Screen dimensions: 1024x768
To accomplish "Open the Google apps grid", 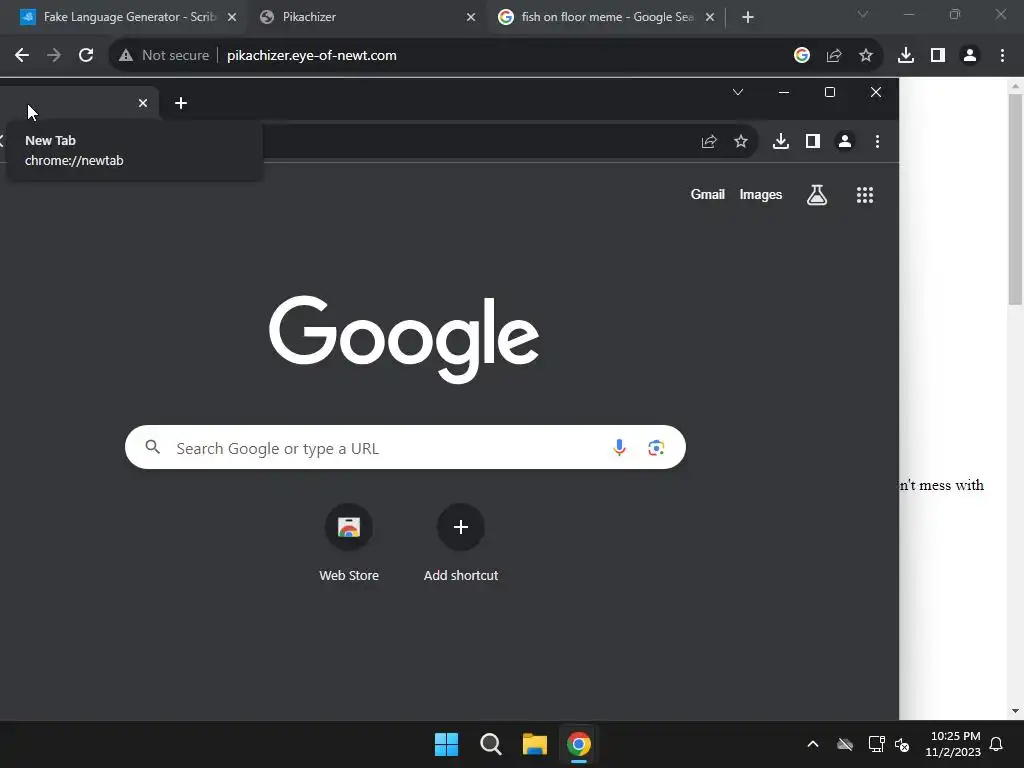I will (x=865, y=195).
